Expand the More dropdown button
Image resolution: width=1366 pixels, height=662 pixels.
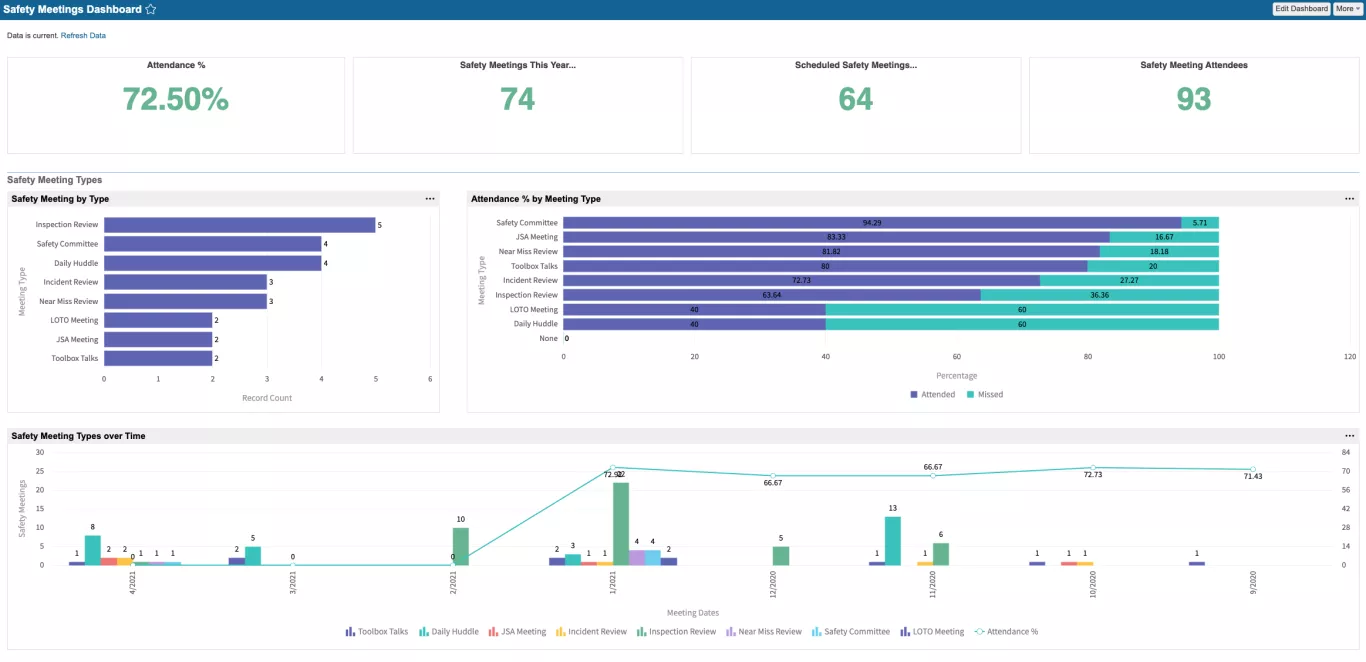1348,9
